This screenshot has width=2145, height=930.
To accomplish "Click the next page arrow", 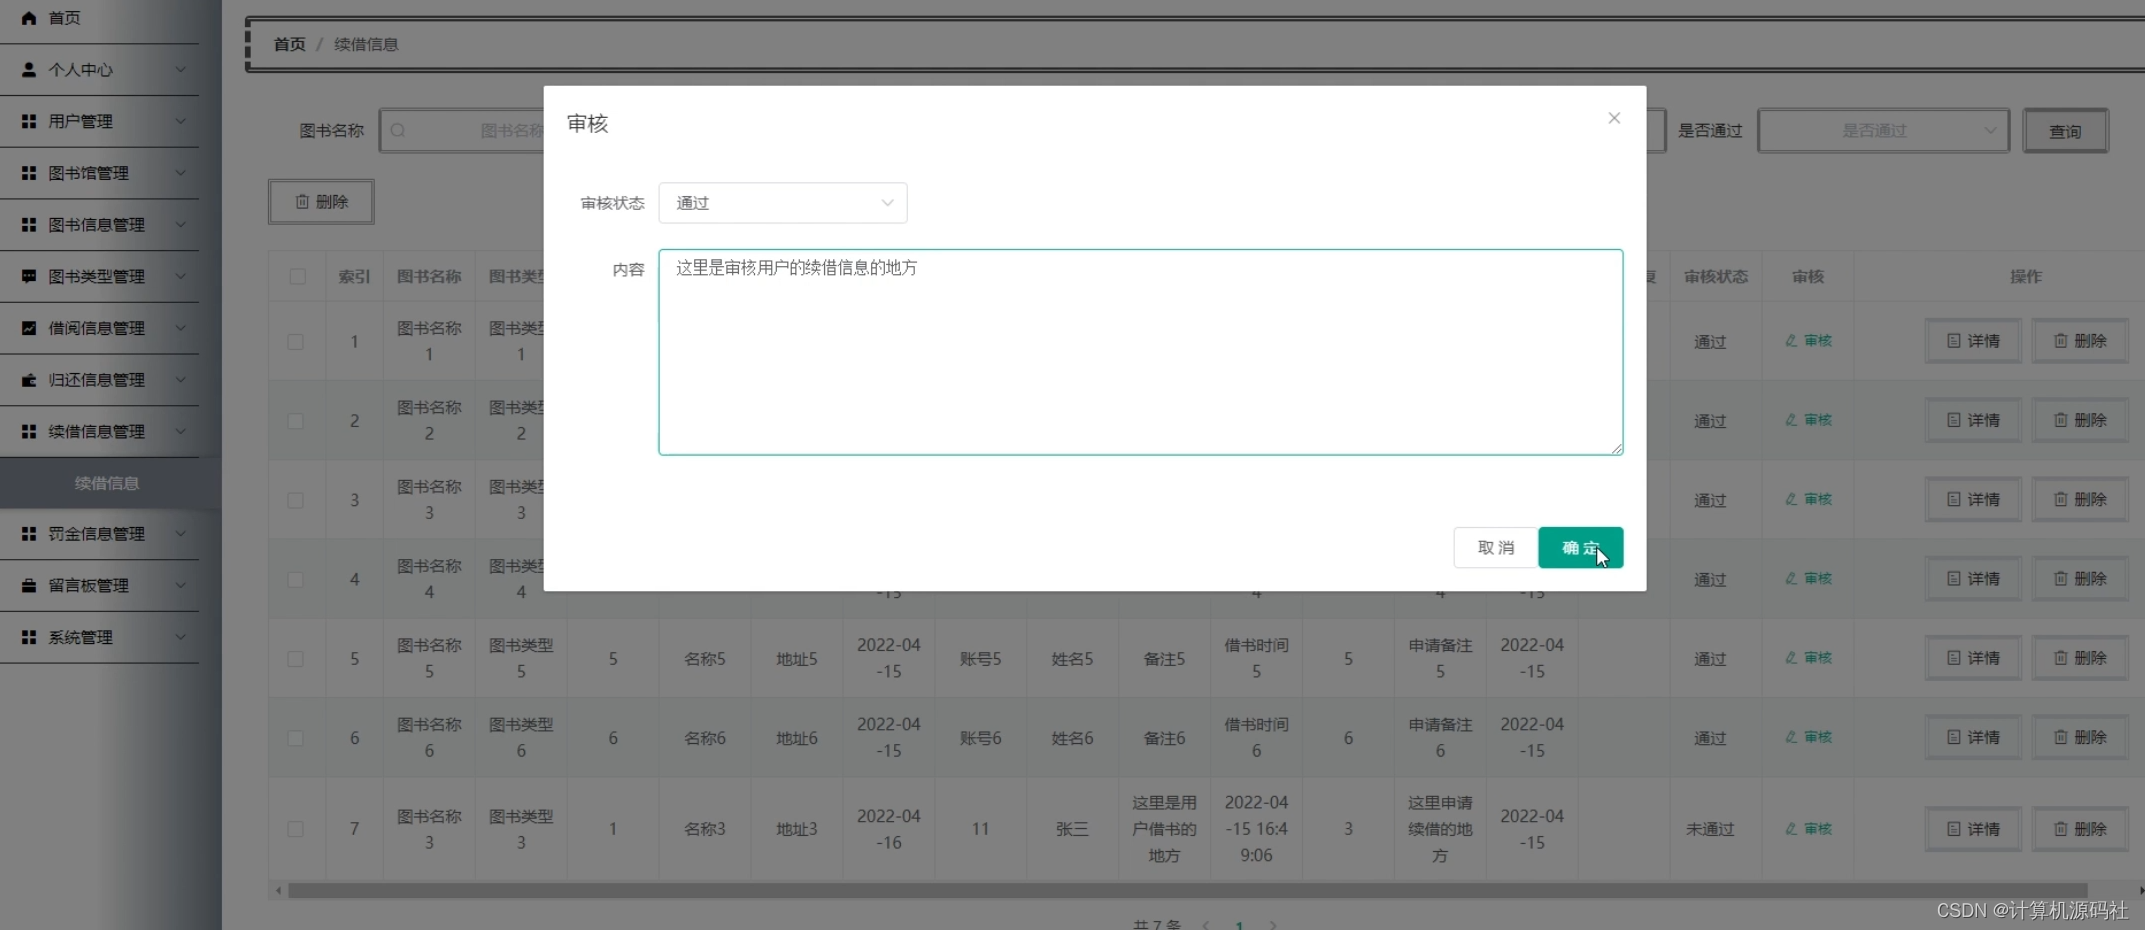I will coord(1273,924).
